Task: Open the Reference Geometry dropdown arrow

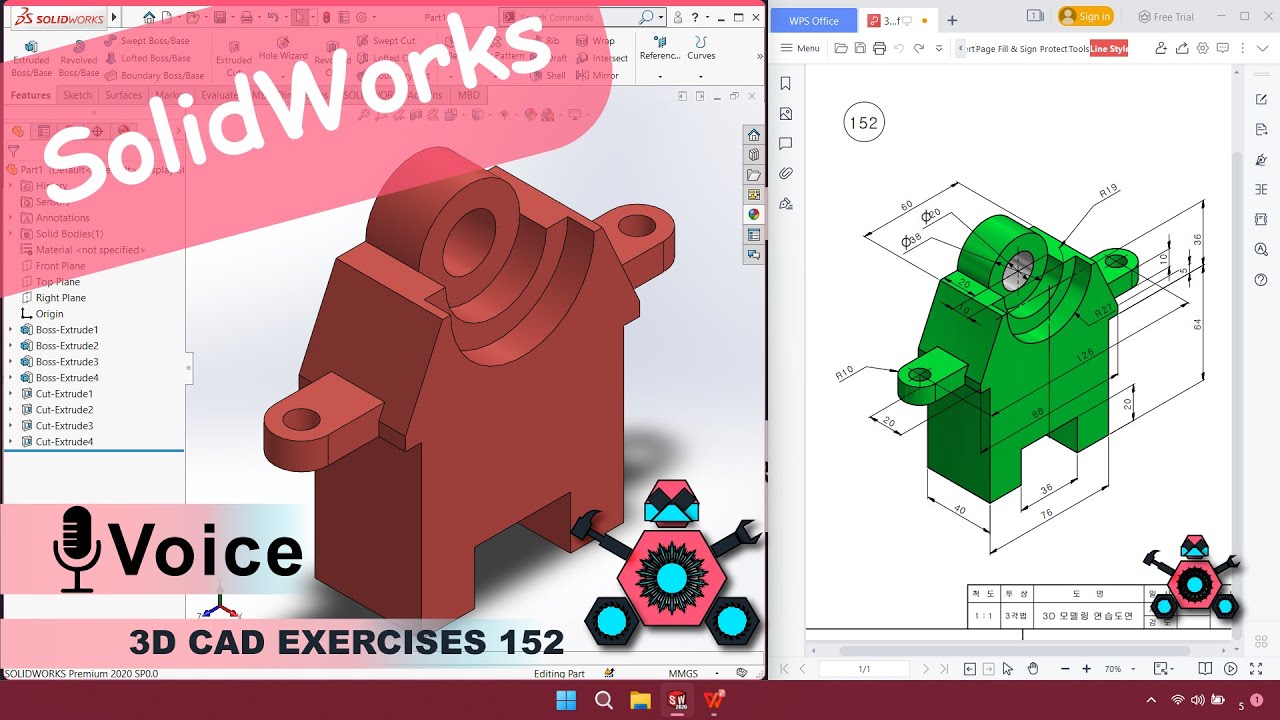Action: (659, 75)
